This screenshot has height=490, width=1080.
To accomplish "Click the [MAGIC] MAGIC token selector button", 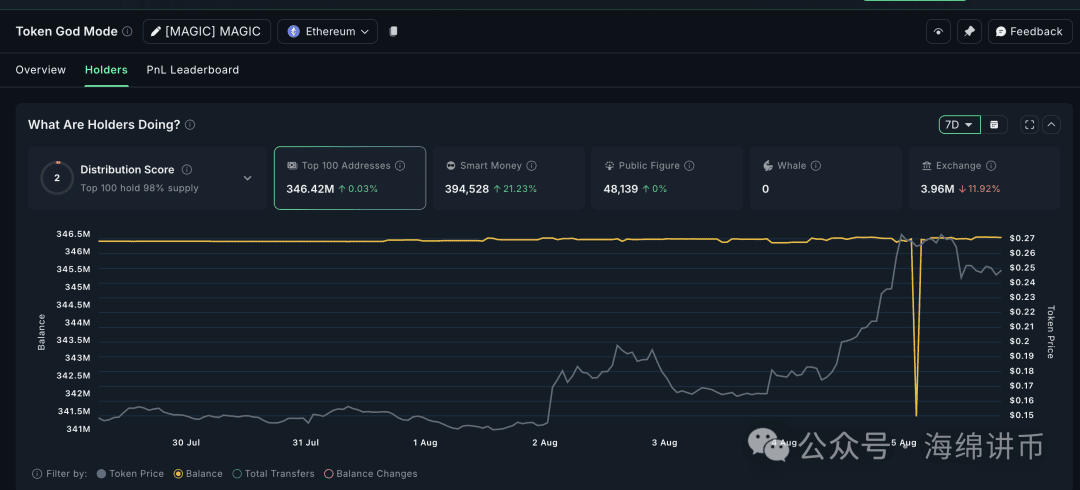I will (x=207, y=32).
